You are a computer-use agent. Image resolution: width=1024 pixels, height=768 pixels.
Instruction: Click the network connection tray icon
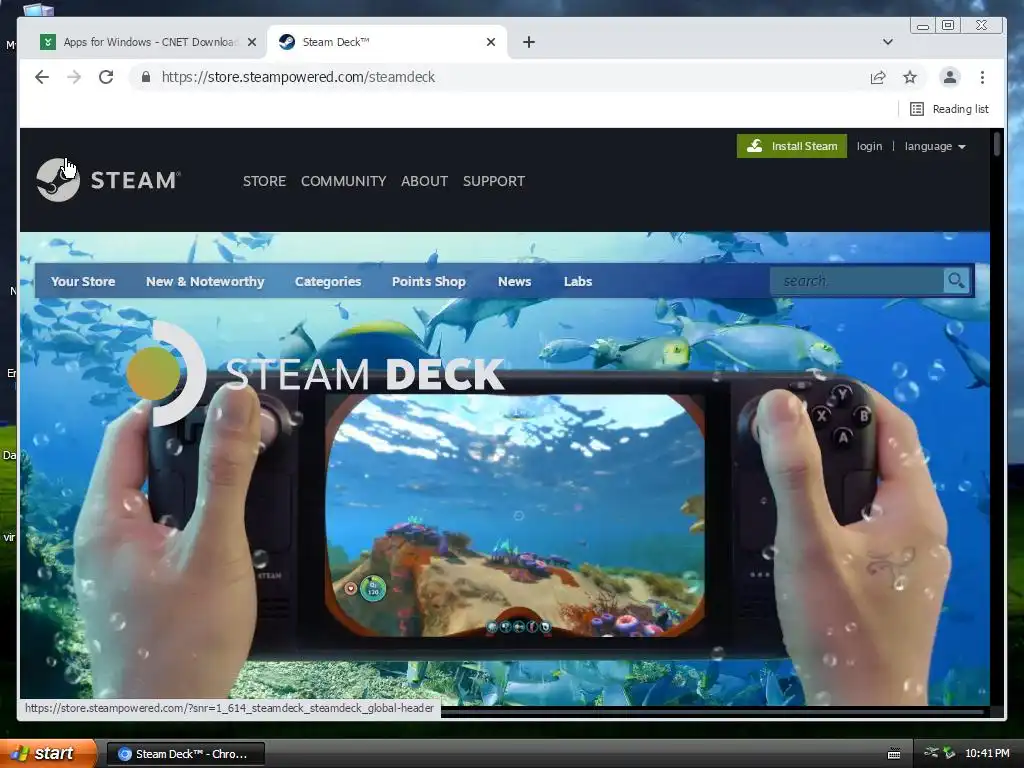pos(931,752)
